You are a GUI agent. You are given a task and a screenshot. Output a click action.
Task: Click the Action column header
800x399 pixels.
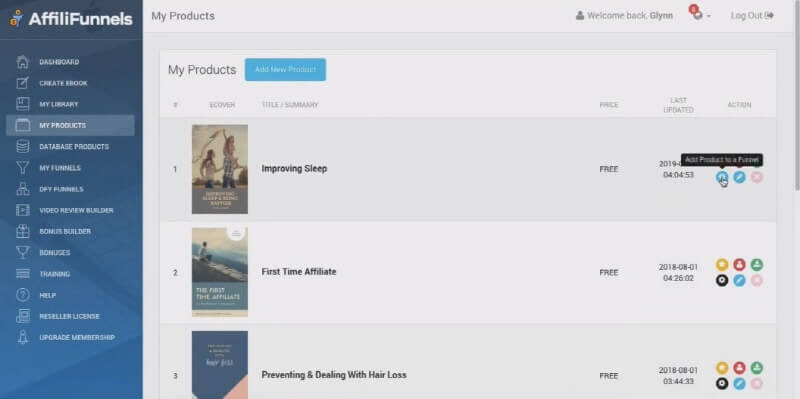pos(739,105)
